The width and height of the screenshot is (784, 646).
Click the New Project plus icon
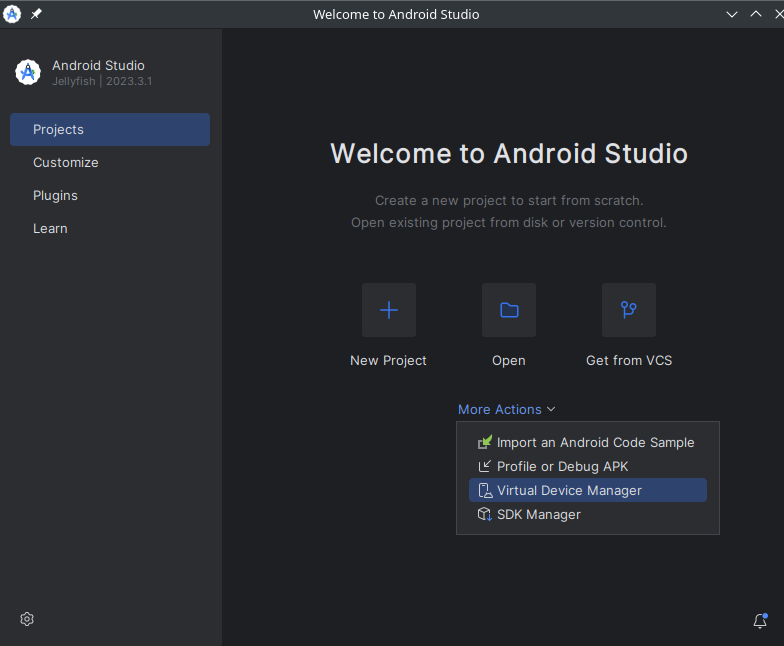(389, 310)
